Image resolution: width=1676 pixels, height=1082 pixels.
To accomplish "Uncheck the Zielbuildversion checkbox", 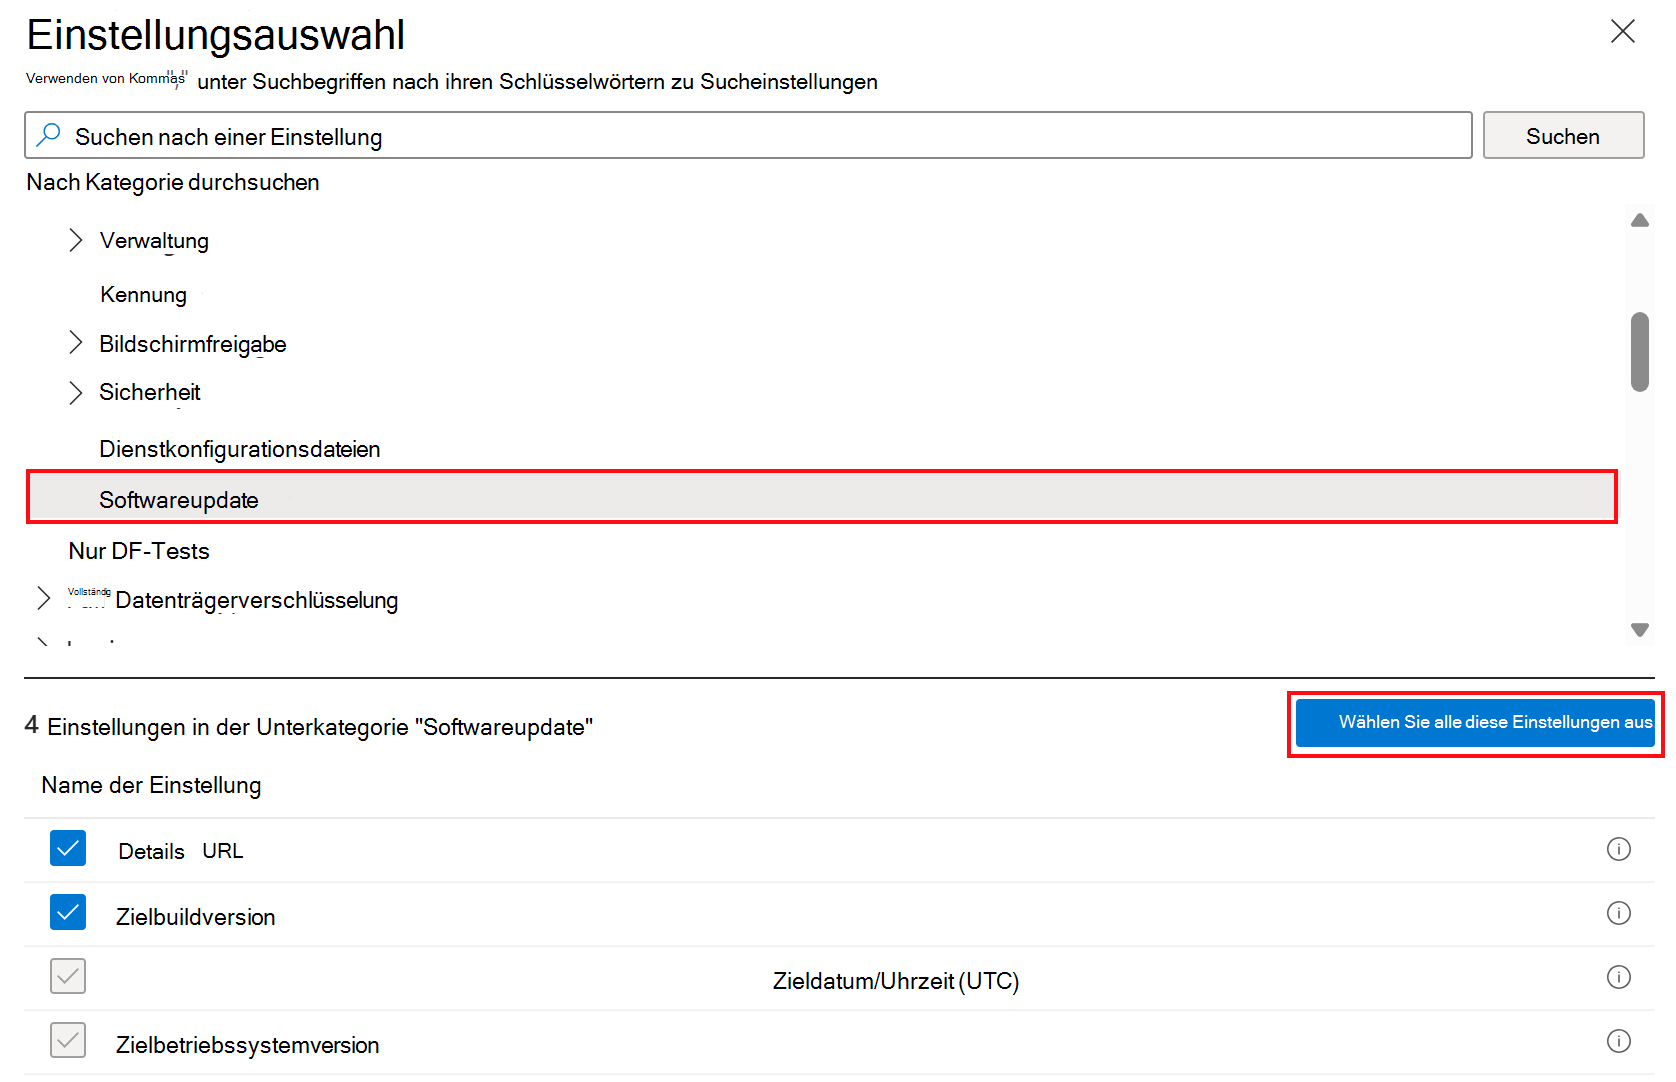I will (68, 912).
